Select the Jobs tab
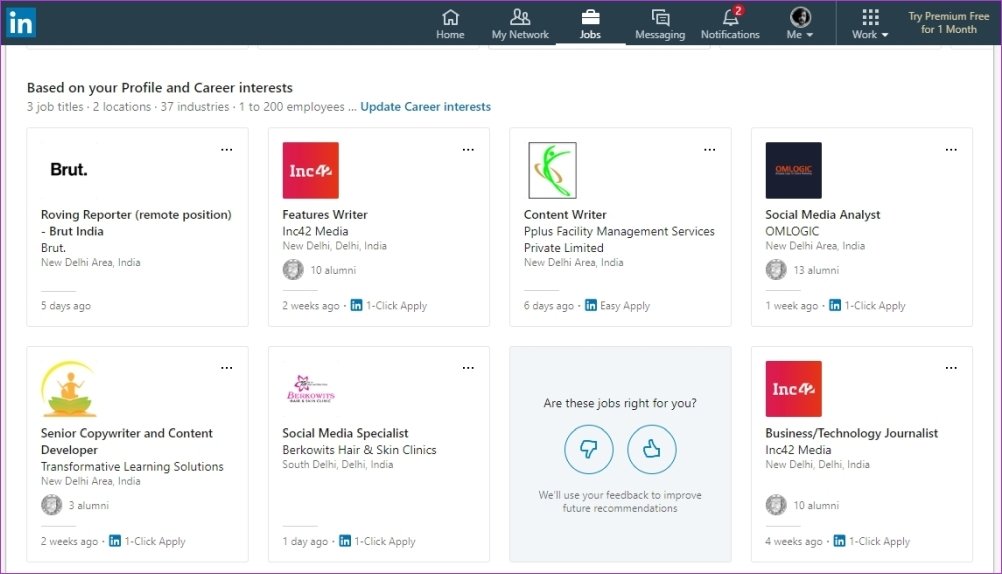This screenshot has height=574, width=1002. click(x=590, y=24)
